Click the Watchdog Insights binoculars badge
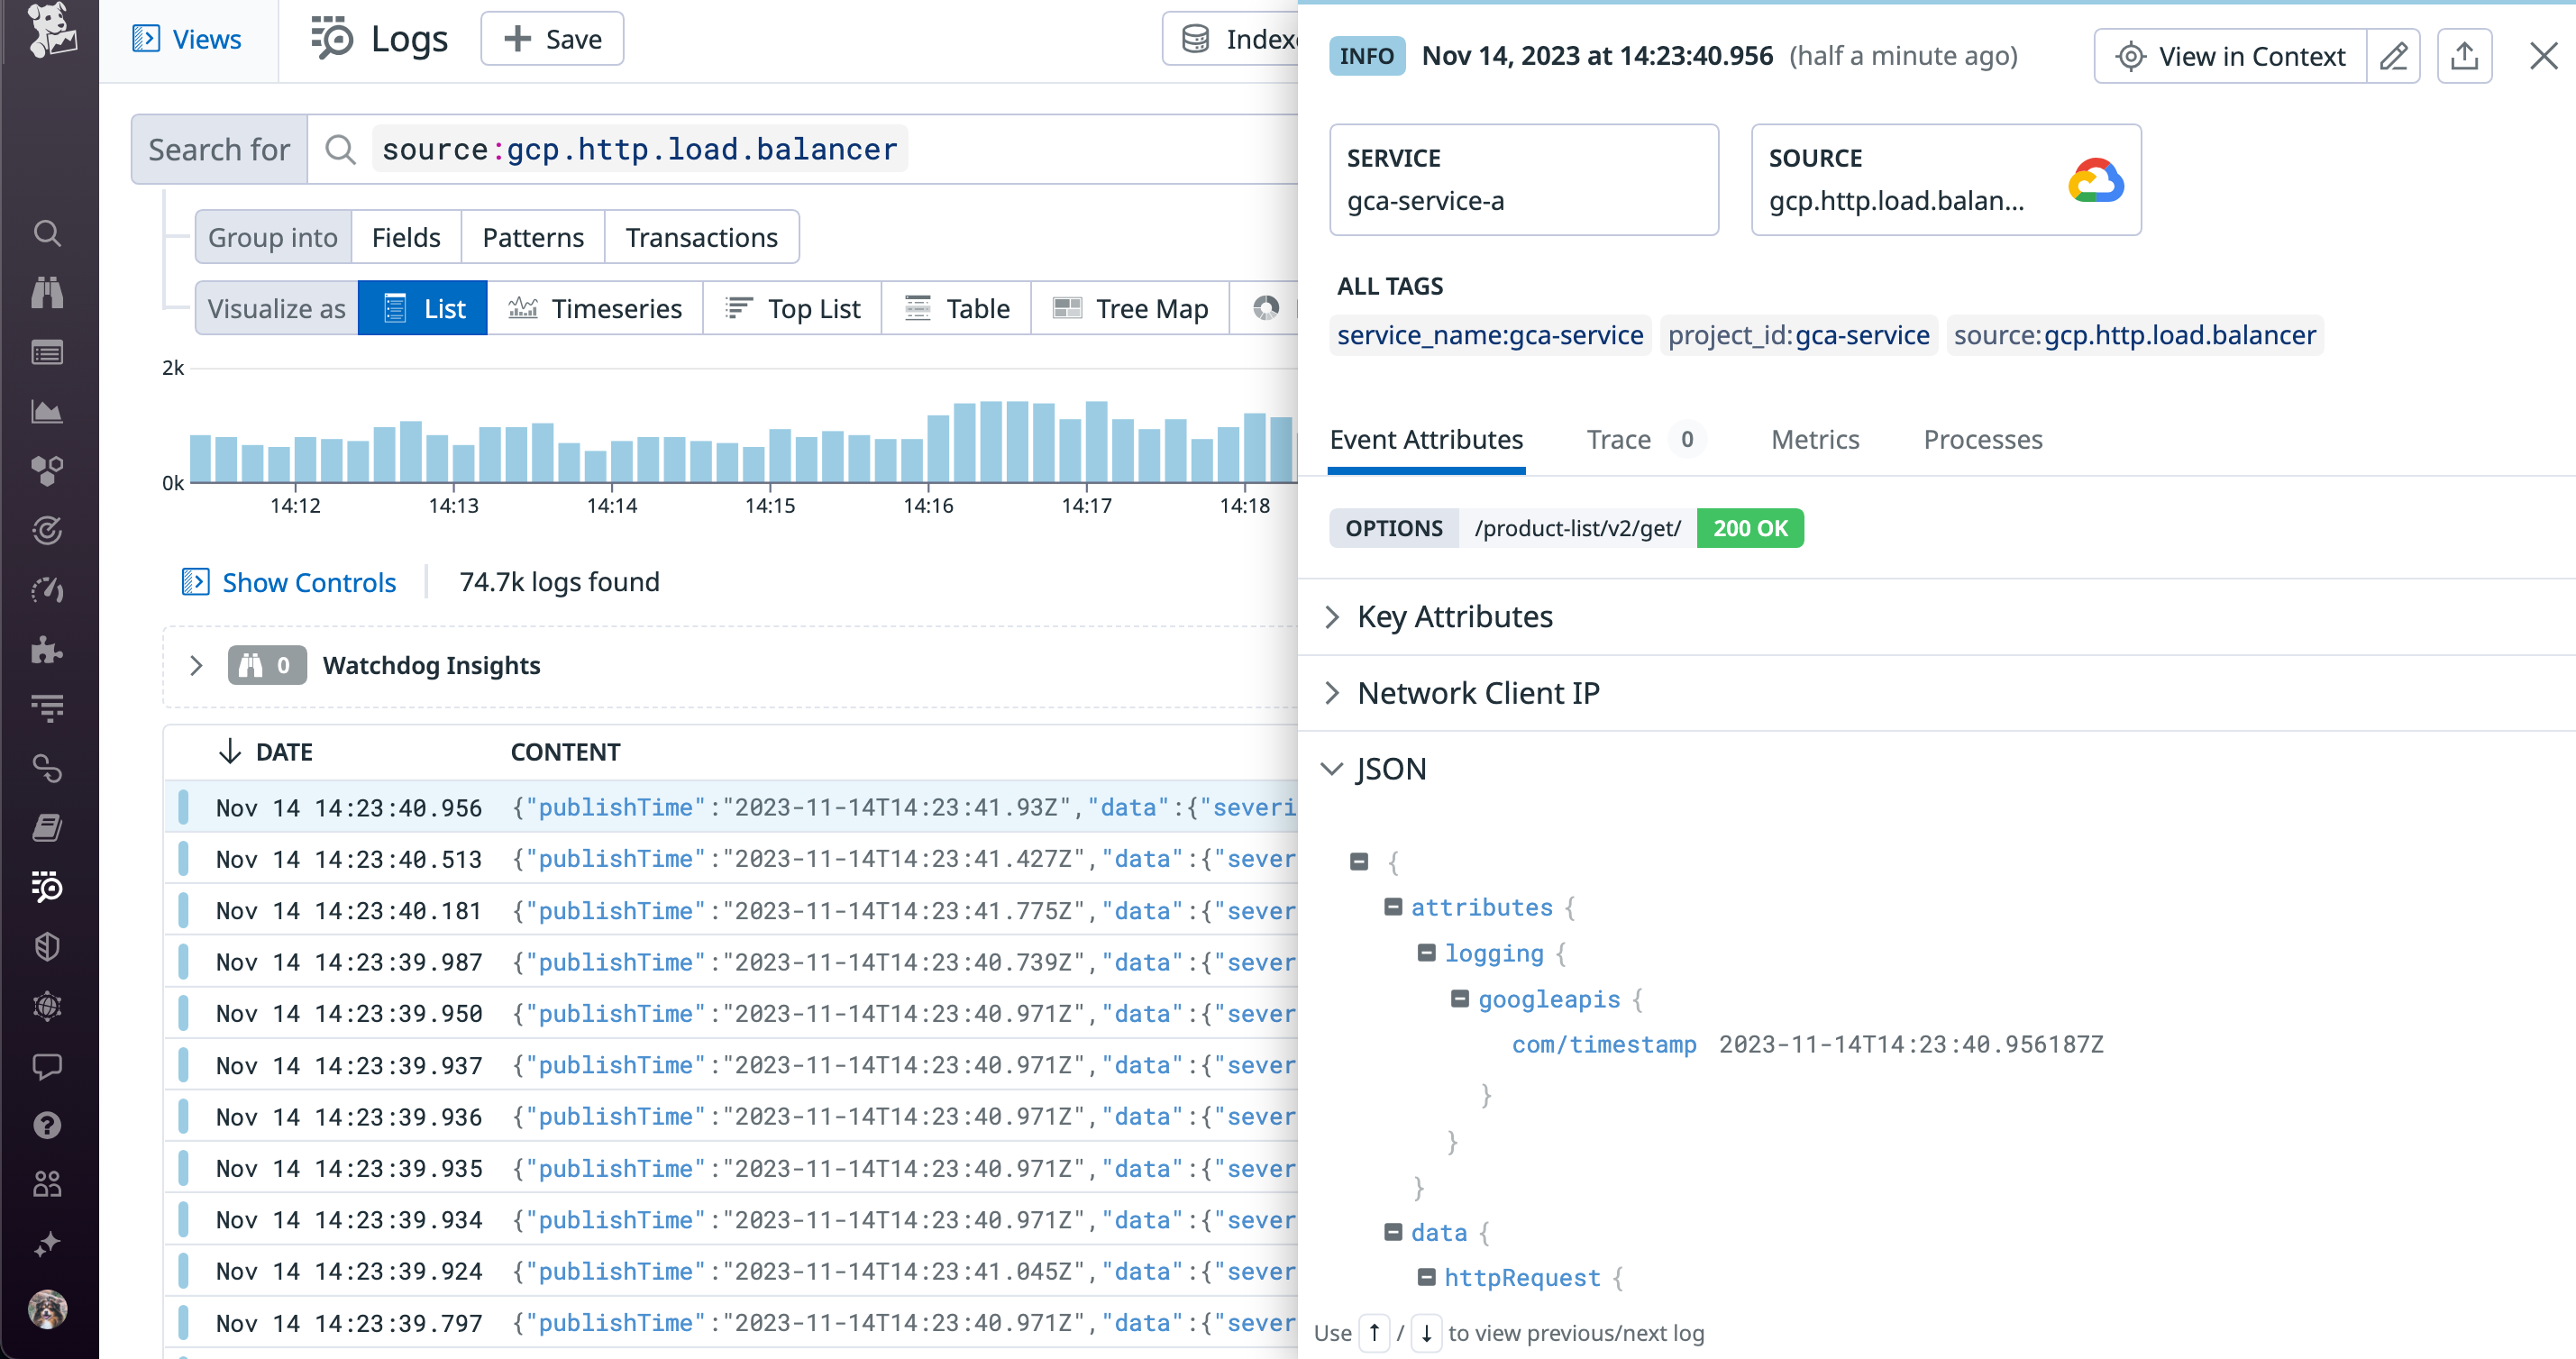 pyautogui.click(x=267, y=665)
